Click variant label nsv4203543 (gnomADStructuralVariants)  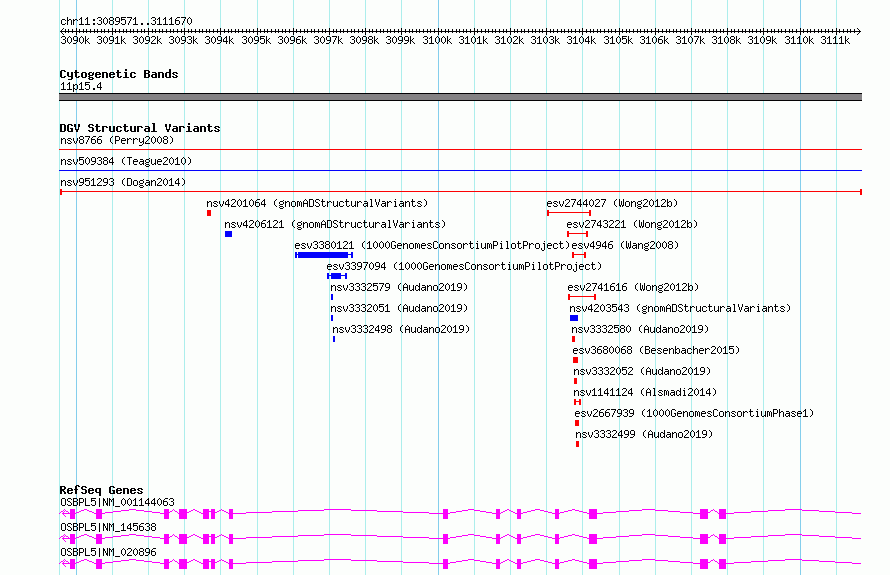680,308
